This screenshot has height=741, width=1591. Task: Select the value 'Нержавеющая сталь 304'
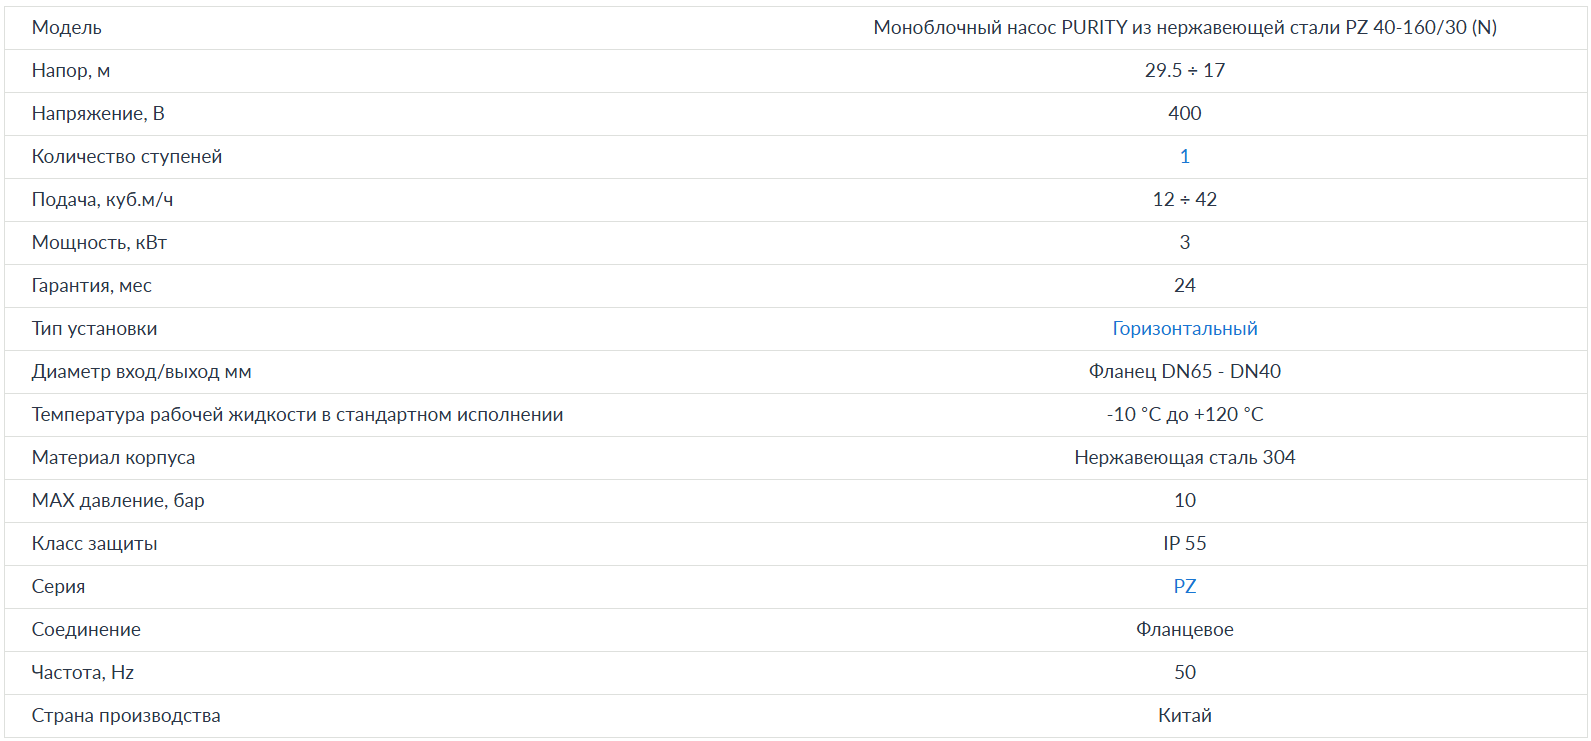point(1184,457)
